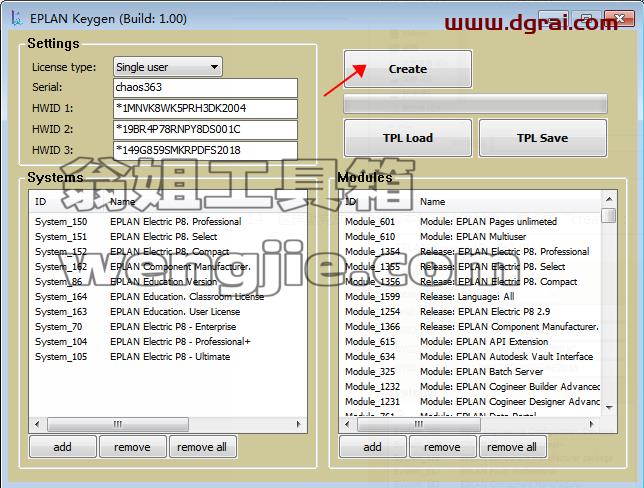Click the TPL Save button
644x488 pixels.
[543, 138]
